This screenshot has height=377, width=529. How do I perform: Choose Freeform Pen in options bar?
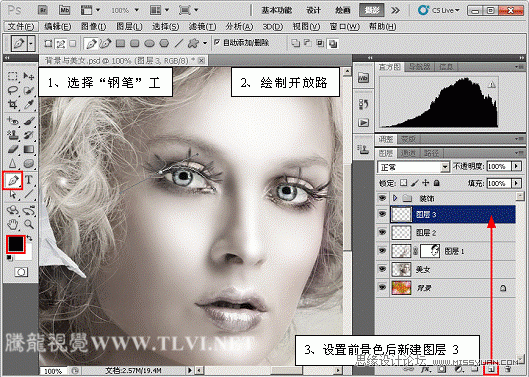(x=105, y=43)
